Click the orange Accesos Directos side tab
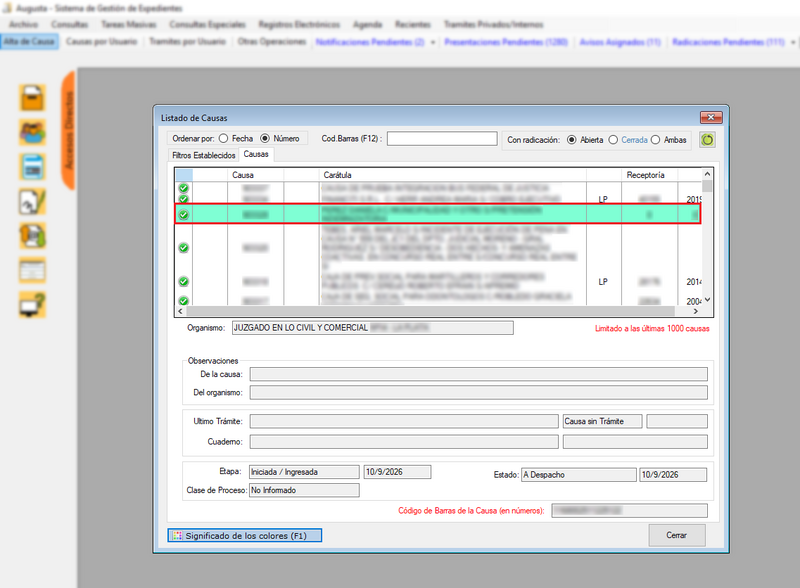Screen dimensions: 800x588 coord(68,130)
